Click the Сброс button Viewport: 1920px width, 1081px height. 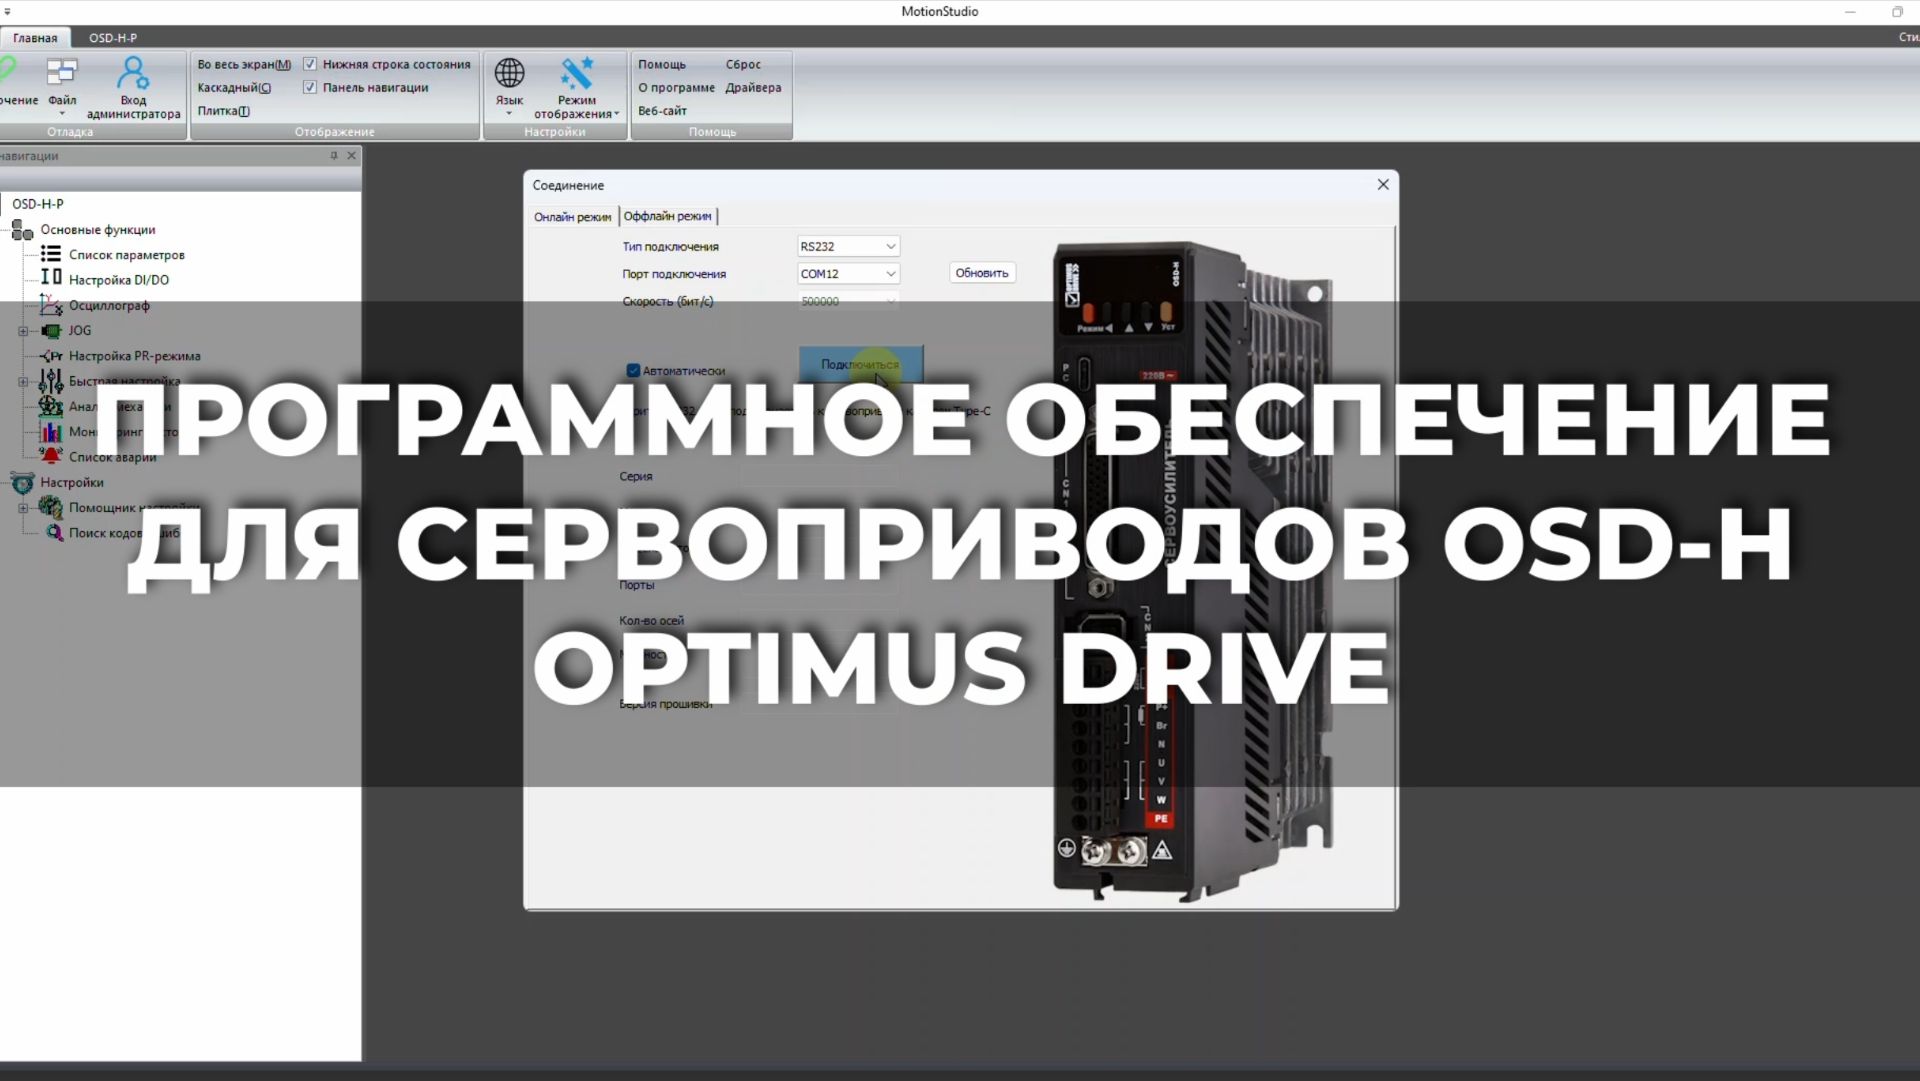tap(743, 64)
